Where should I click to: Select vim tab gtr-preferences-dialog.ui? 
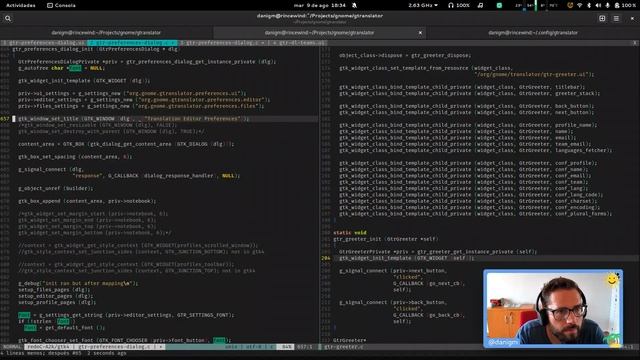(x=44, y=42)
